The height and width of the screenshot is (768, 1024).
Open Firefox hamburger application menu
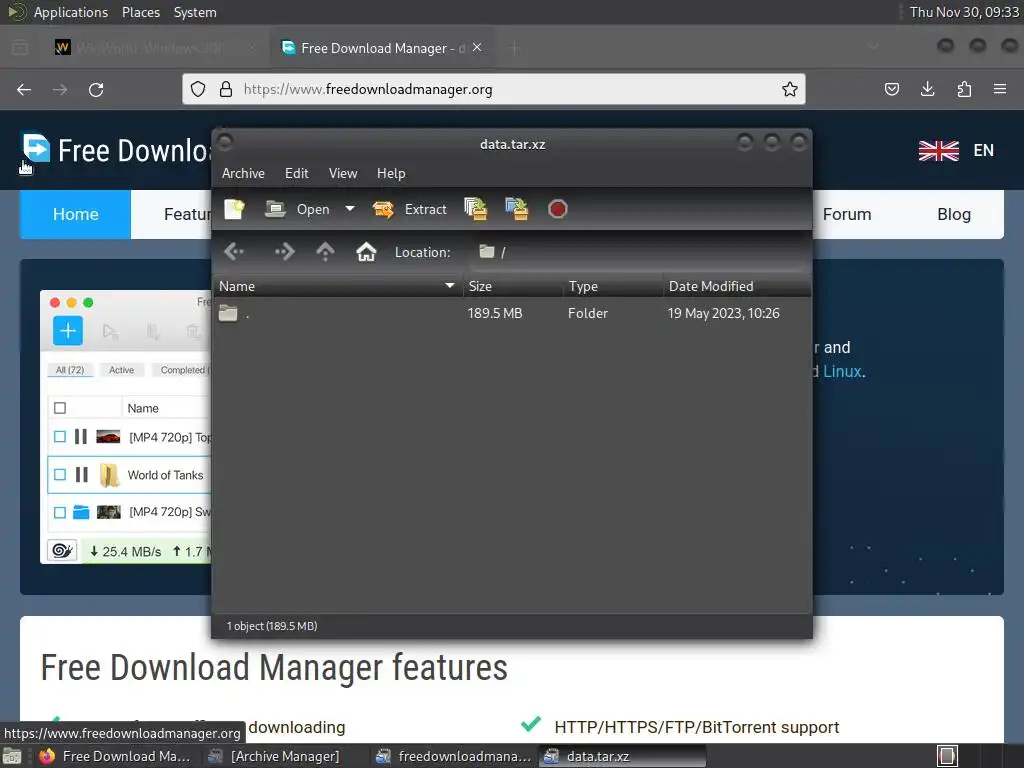click(x=1000, y=89)
